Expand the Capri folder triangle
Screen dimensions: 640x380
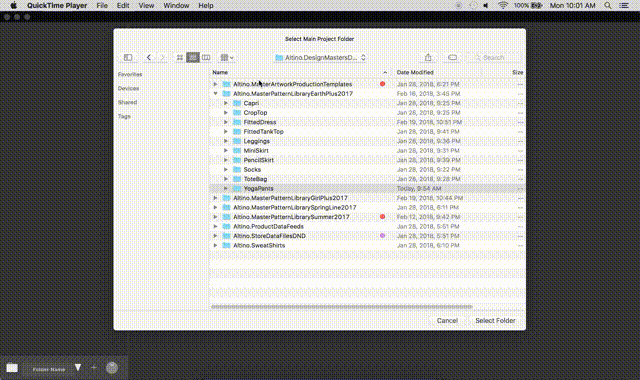(x=226, y=103)
